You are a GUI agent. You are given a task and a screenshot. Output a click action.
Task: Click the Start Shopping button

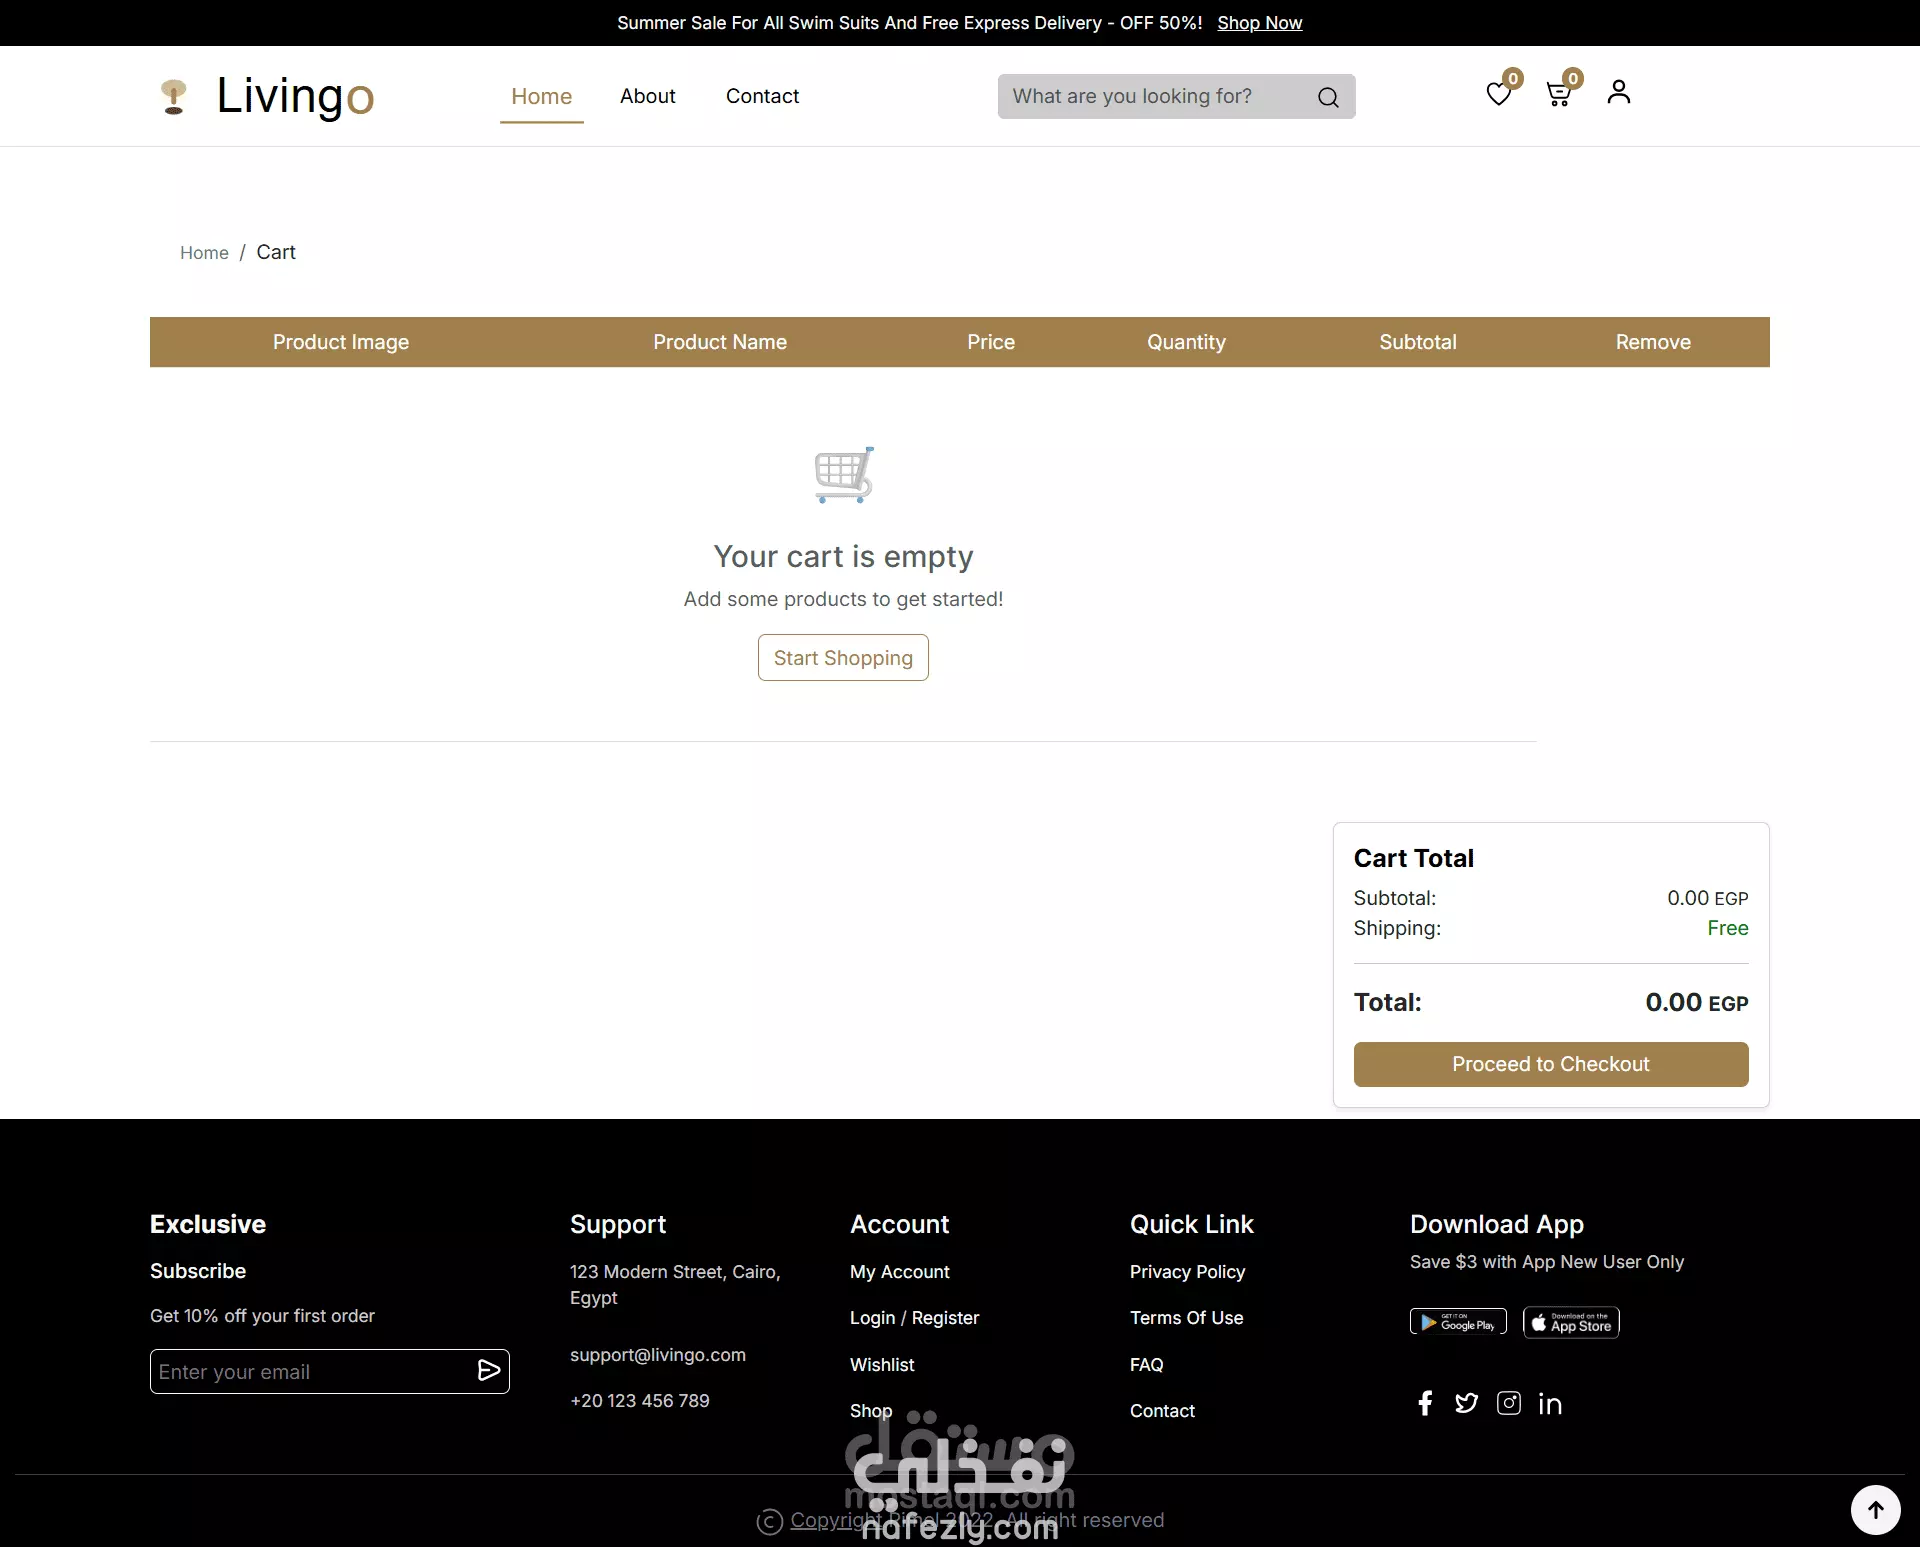pyautogui.click(x=843, y=658)
